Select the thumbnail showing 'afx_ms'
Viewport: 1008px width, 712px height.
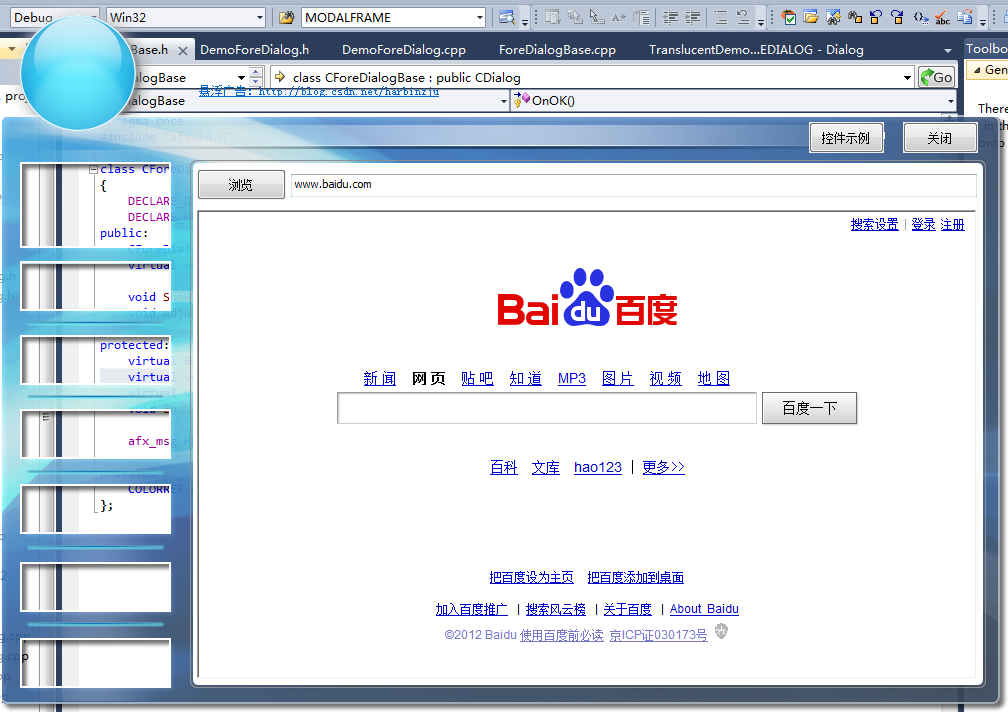[96, 434]
